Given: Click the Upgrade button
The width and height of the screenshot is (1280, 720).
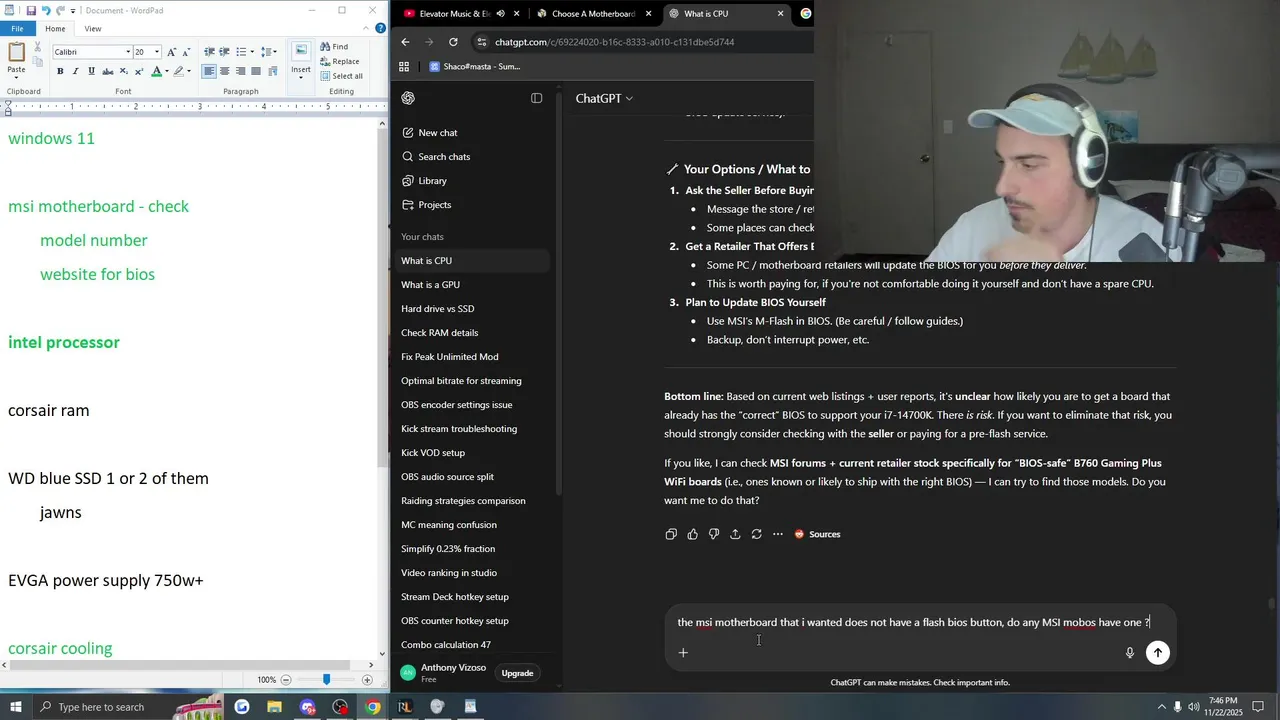Looking at the screenshot, I should point(517,673).
